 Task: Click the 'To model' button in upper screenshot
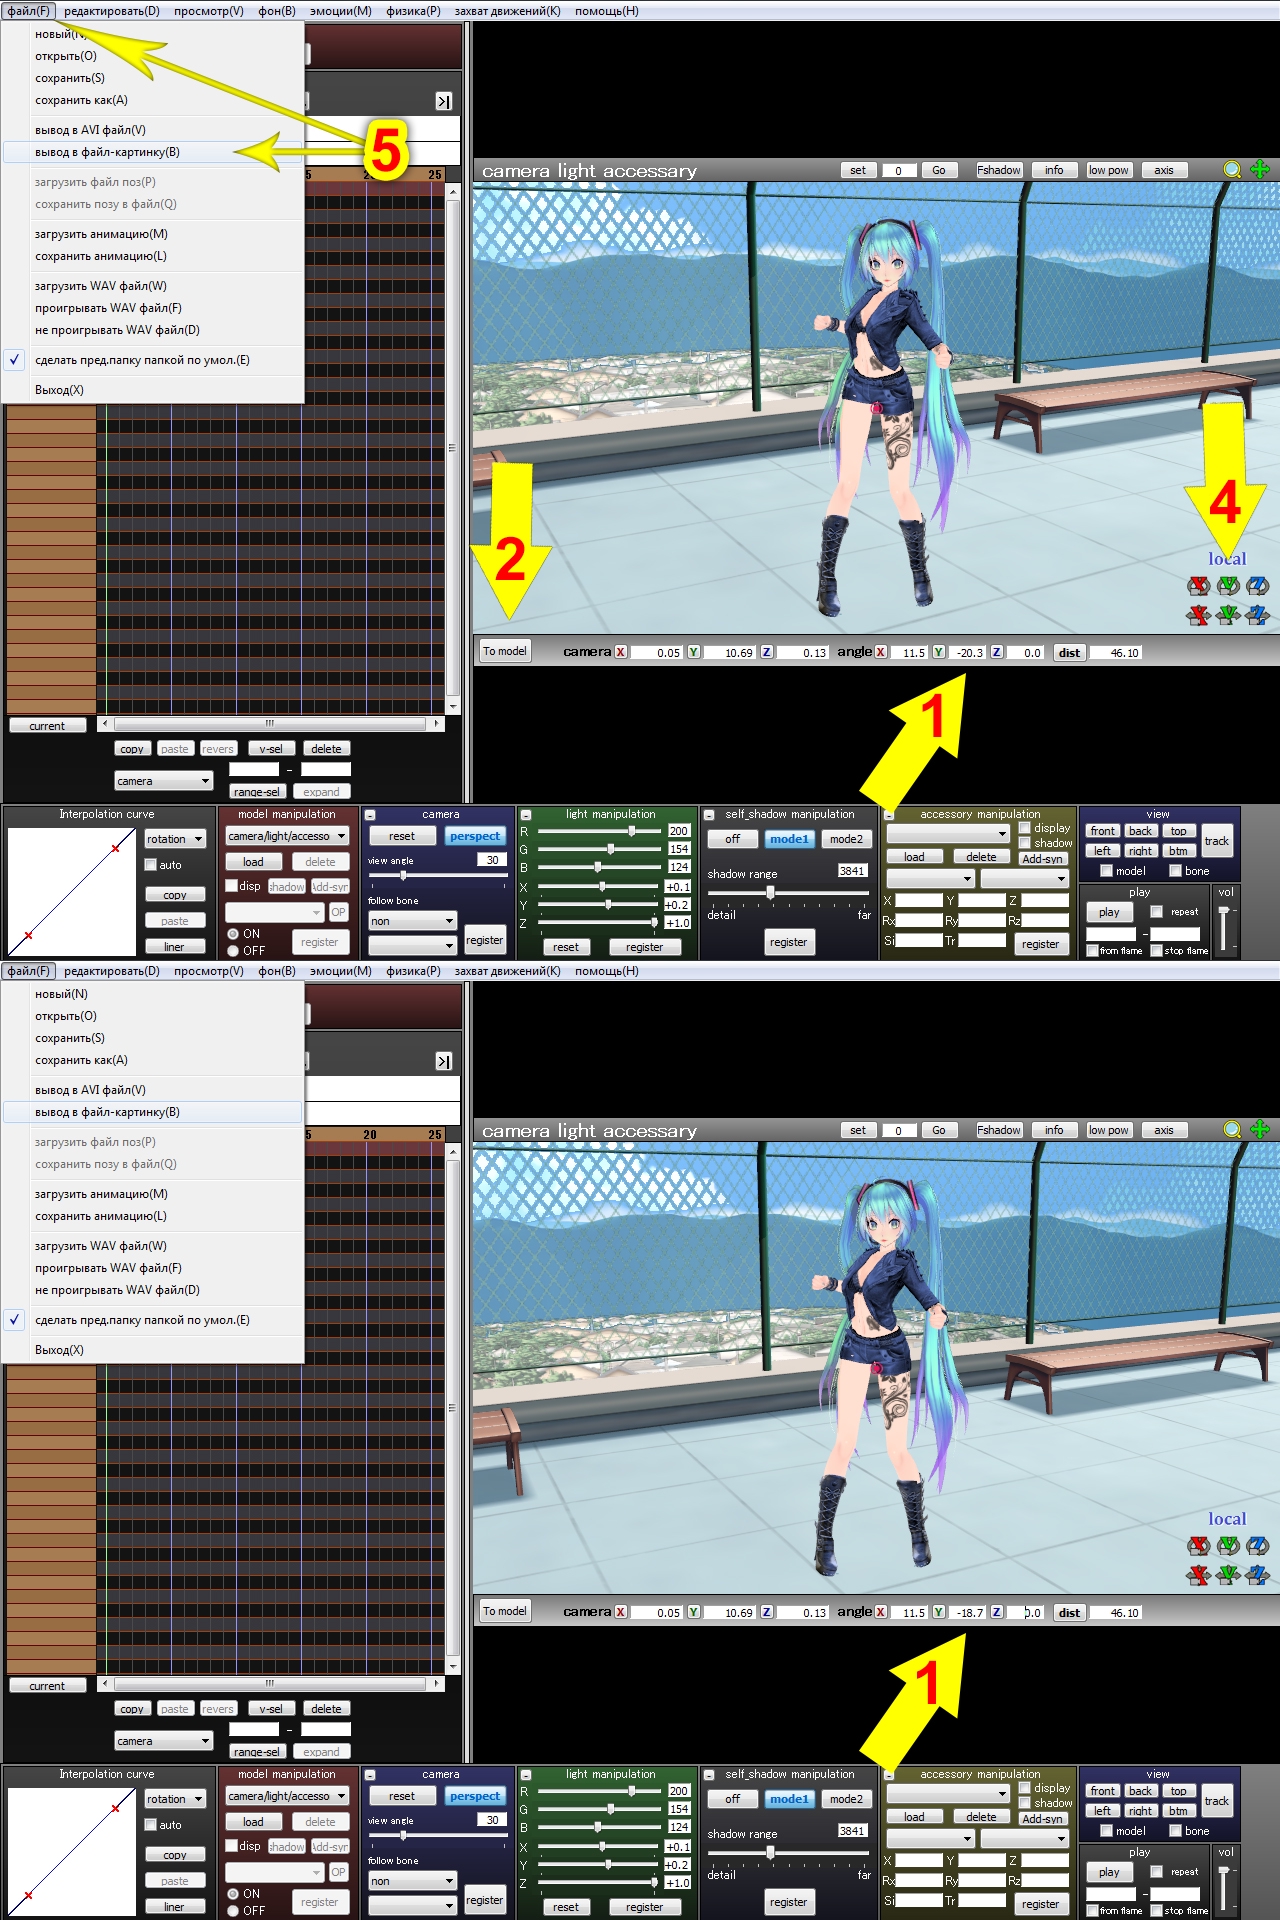pyautogui.click(x=505, y=651)
